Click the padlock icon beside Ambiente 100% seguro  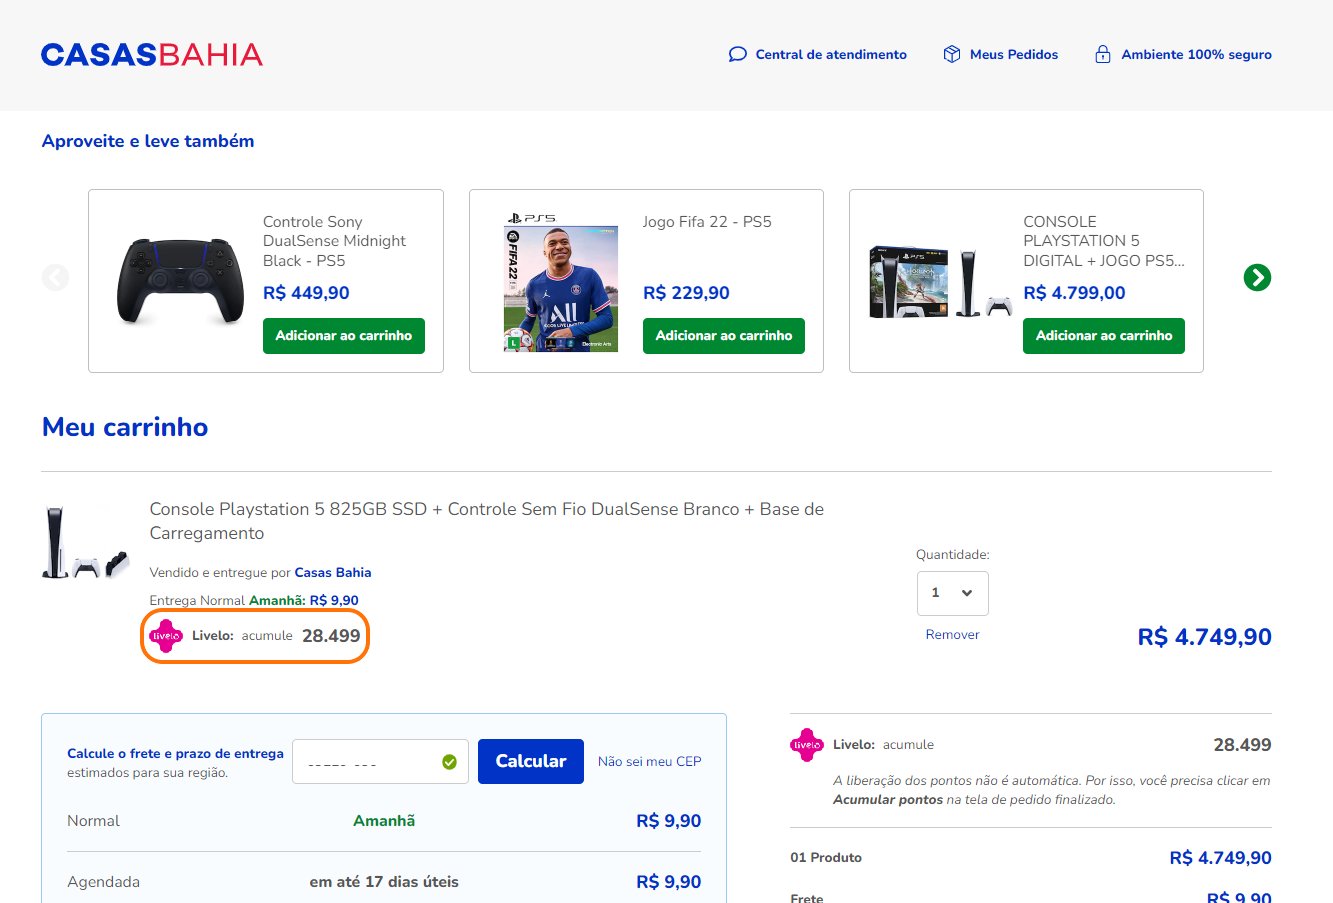[x=1103, y=54]
